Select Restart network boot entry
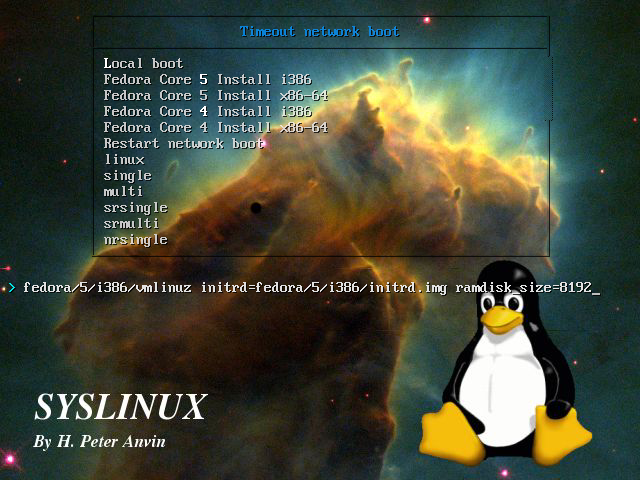Screen dimensions: 640x480 (x=184, y=143)
